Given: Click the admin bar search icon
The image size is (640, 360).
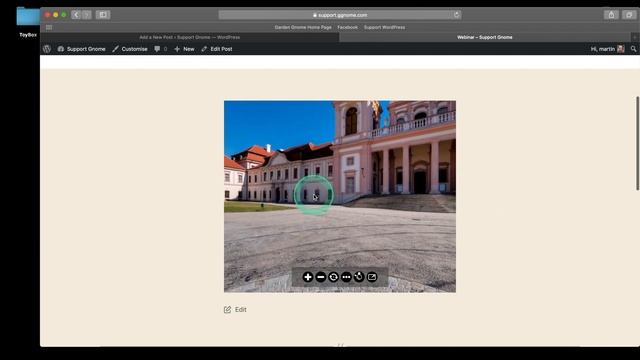Looking at the screenshot, I should click(x=633, y=49).
